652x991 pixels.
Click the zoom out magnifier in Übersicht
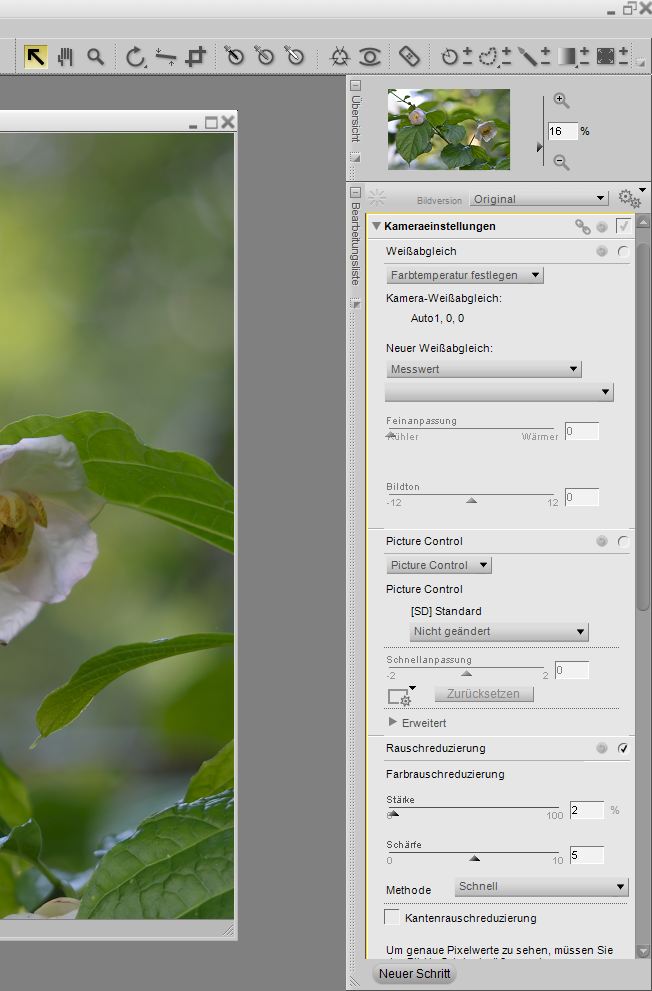tap(561, 161)
